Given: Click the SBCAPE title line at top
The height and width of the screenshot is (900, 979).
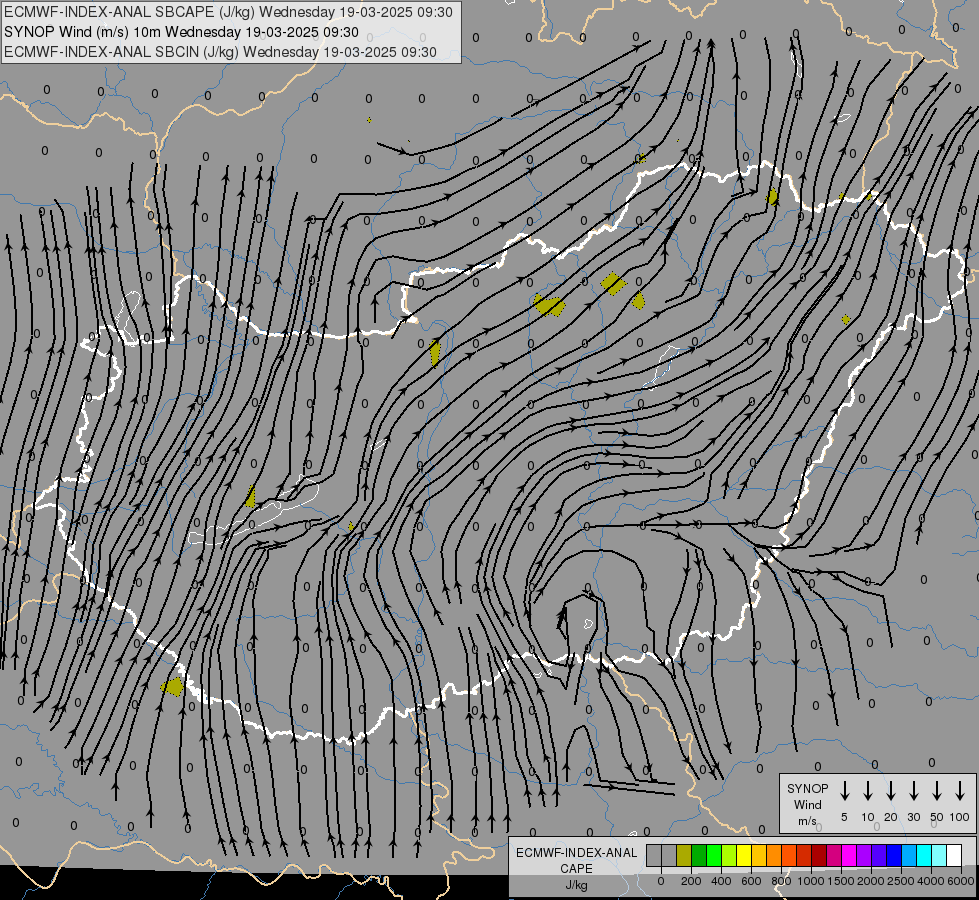Looking at the screenshot, I should (229, 12).
